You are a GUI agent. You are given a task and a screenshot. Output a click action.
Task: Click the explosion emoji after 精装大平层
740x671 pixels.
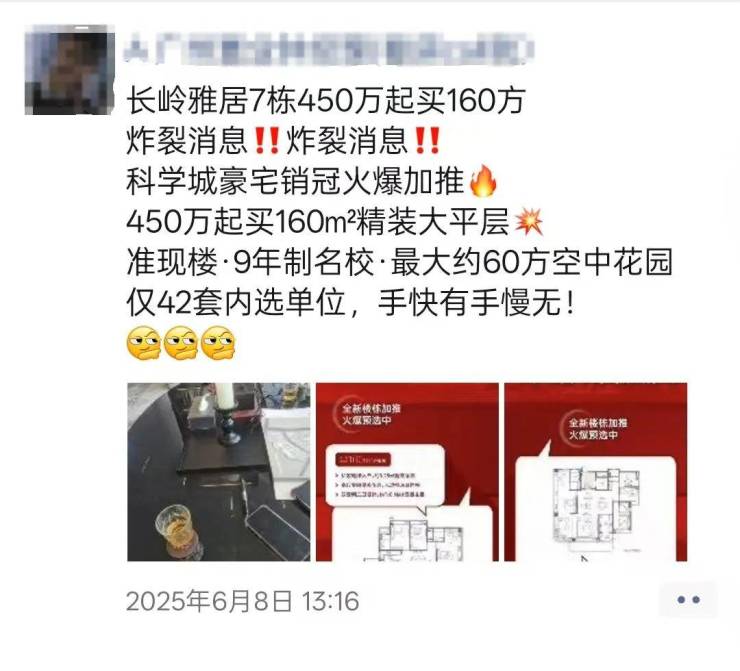coord(528,222)
